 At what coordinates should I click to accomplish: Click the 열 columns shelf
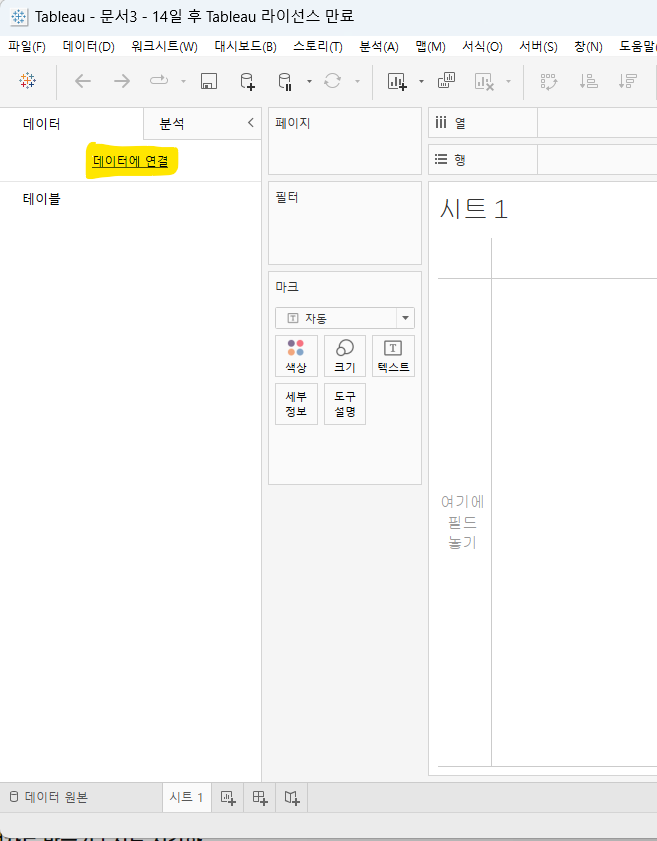[x=542, y=123]
